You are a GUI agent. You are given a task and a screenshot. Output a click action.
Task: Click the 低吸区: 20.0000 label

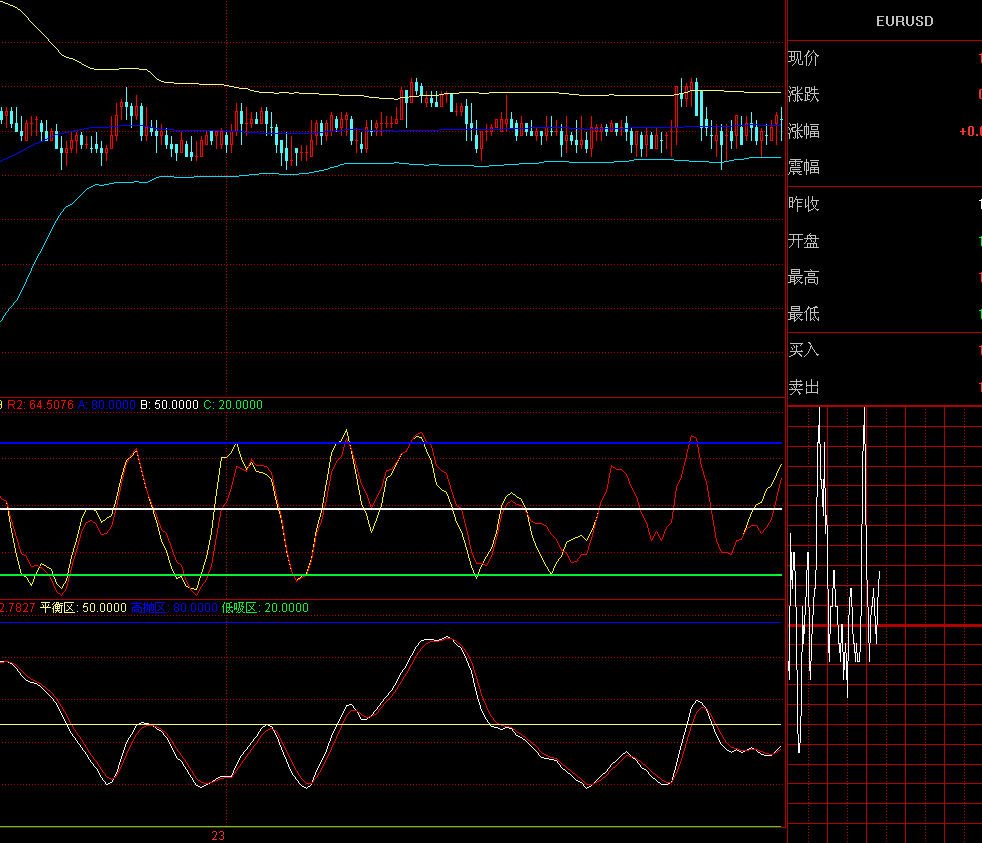click(x=265, y=608)
